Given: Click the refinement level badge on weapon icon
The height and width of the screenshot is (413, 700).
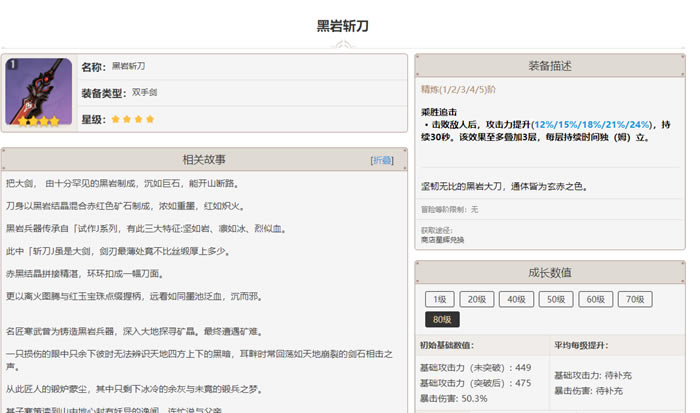Looking at the screenshot, I should (x=12, y=65).
